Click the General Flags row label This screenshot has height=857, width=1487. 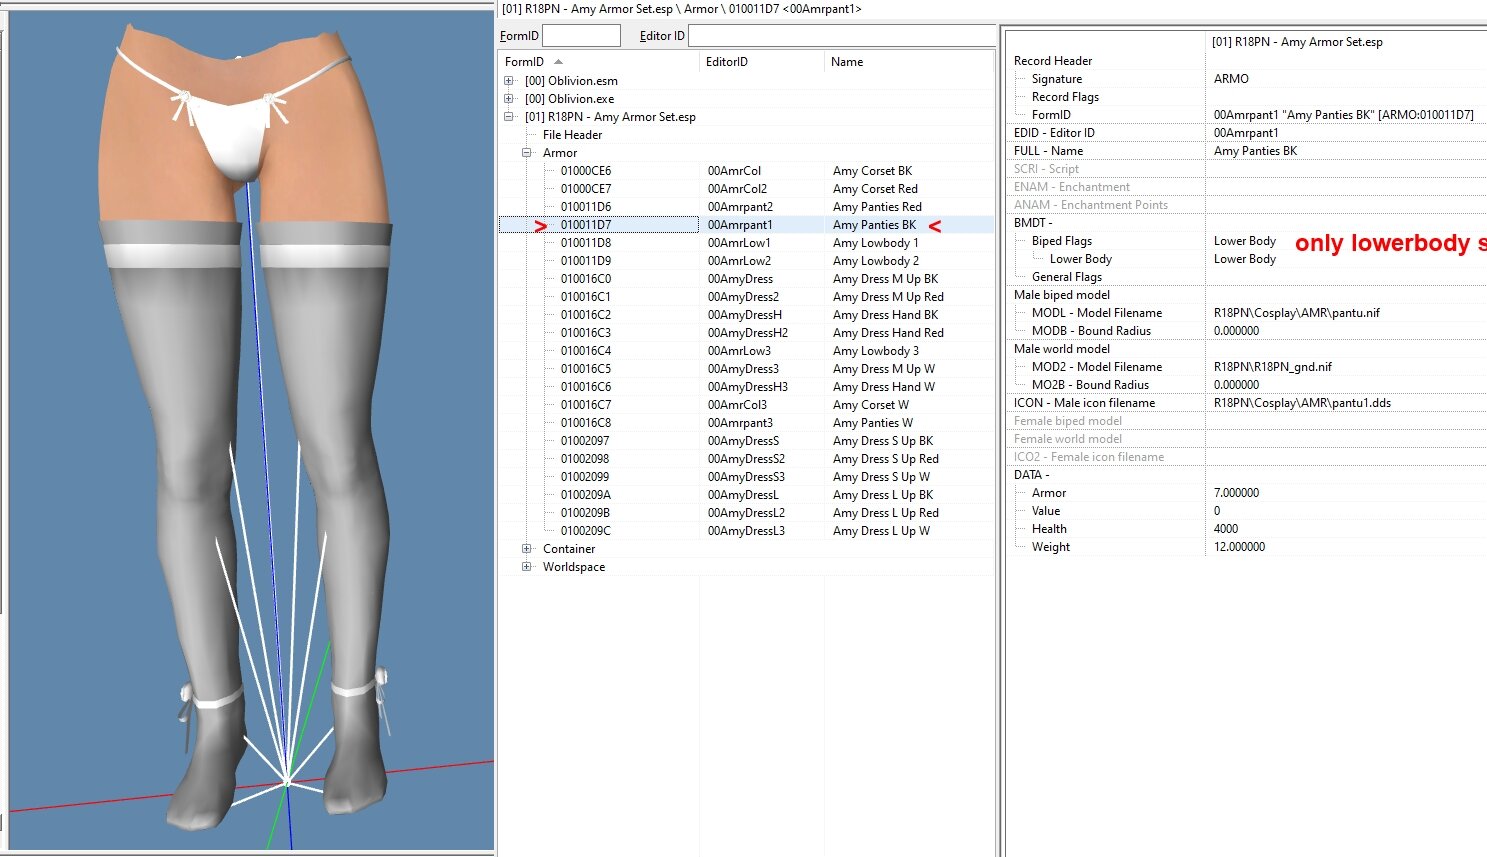1066,277
